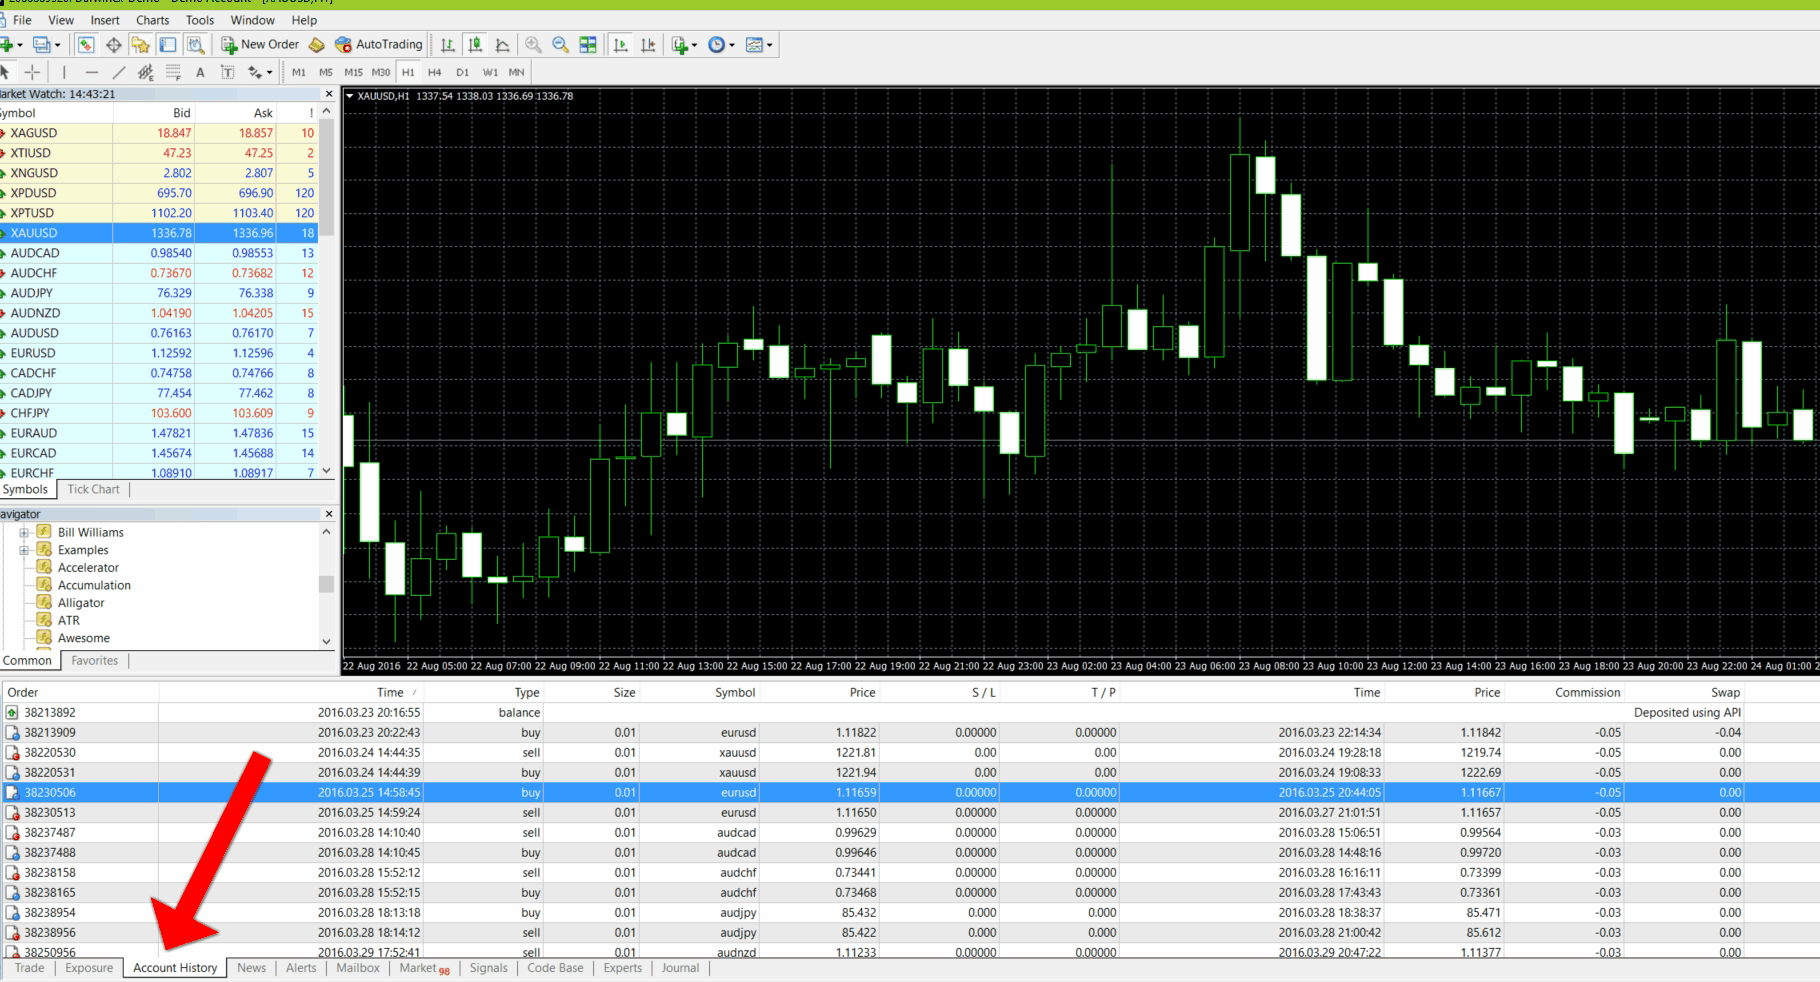Switch to the Favorites tab in Navigator
1820x982 pixels.
[95, 660]
